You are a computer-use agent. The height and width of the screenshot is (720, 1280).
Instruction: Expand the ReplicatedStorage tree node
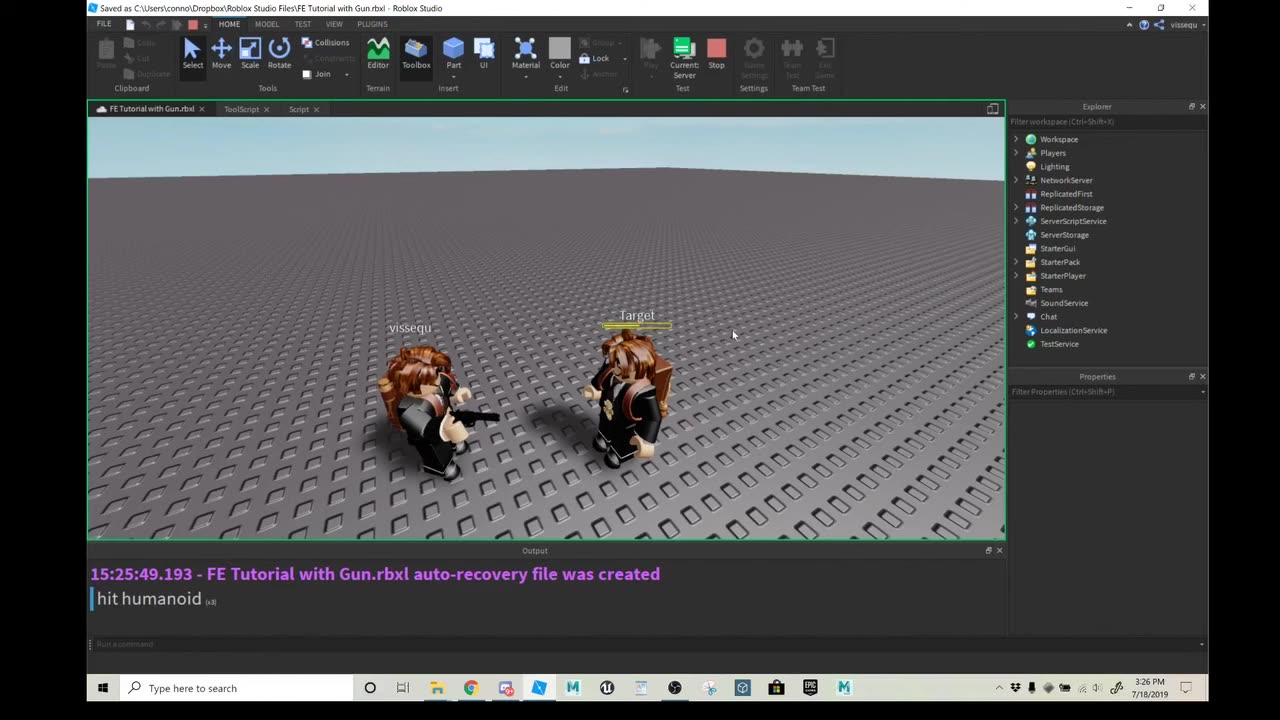[1016, 208]
